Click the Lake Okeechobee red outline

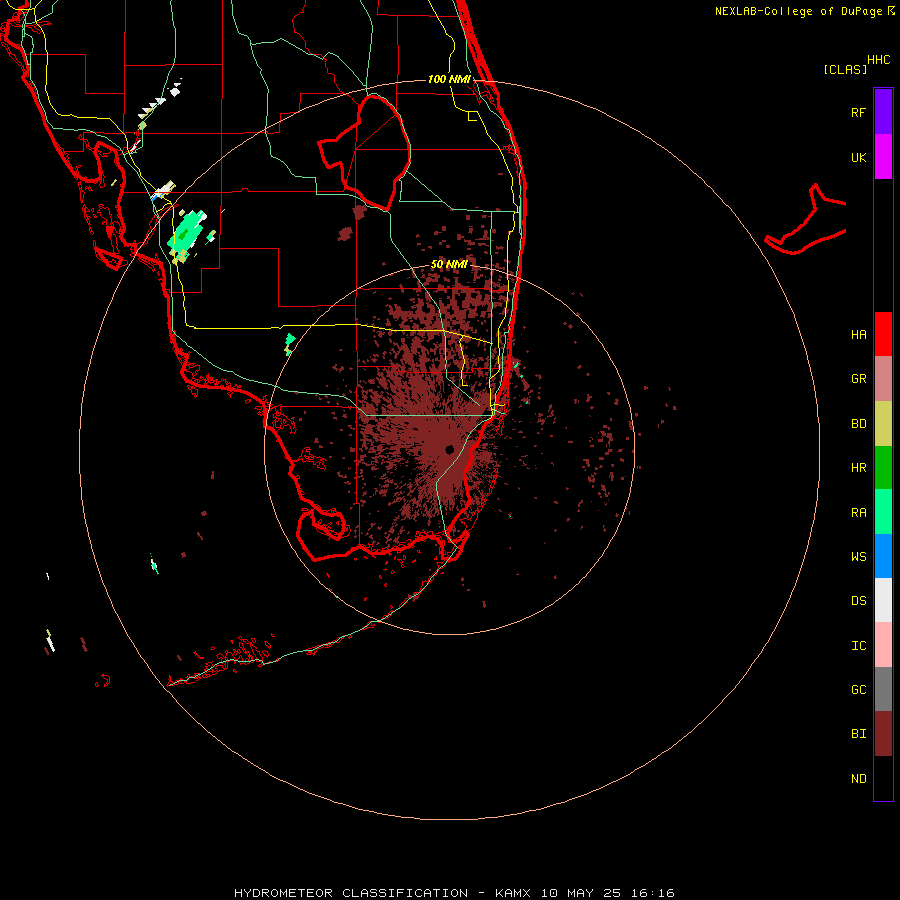click(x=364, y=152)
